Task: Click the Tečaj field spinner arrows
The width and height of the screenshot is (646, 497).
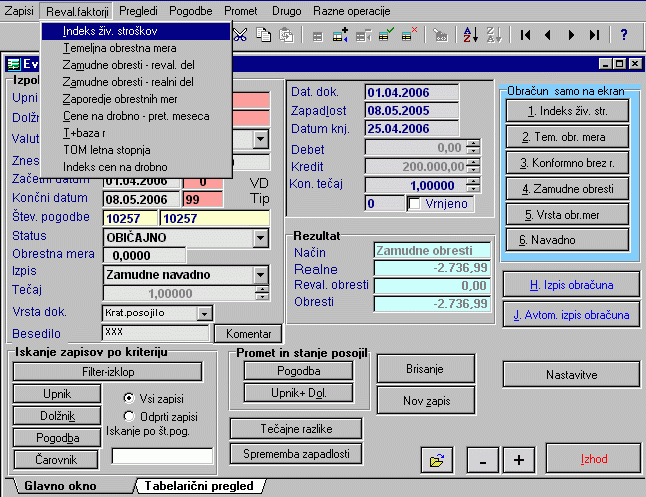Action: pos(262,293)
